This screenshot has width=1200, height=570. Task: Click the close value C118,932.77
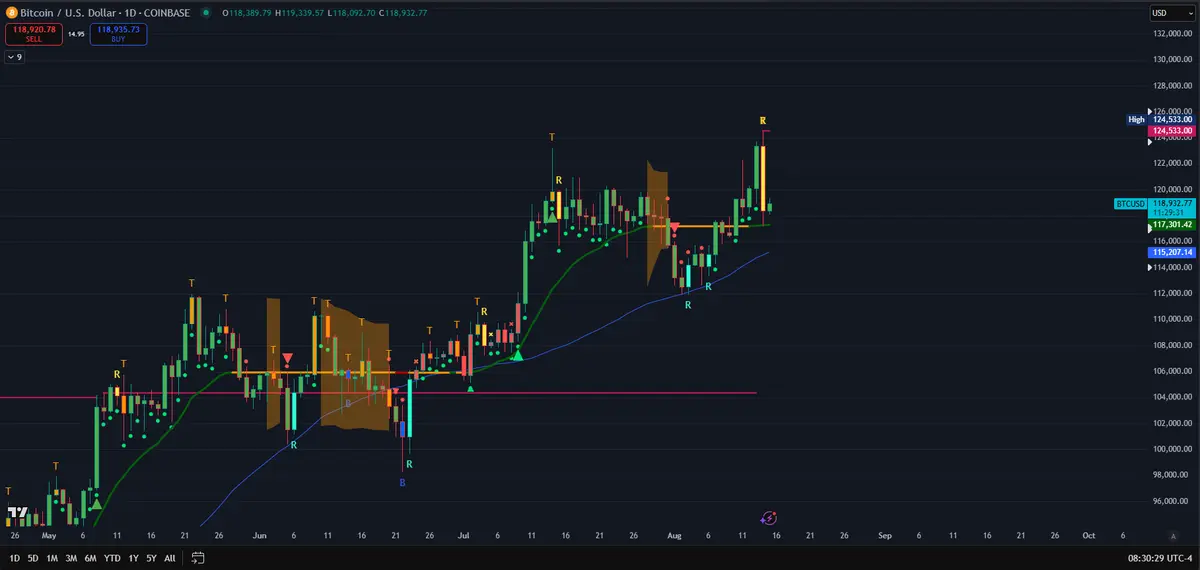click(x=405, y=13)
